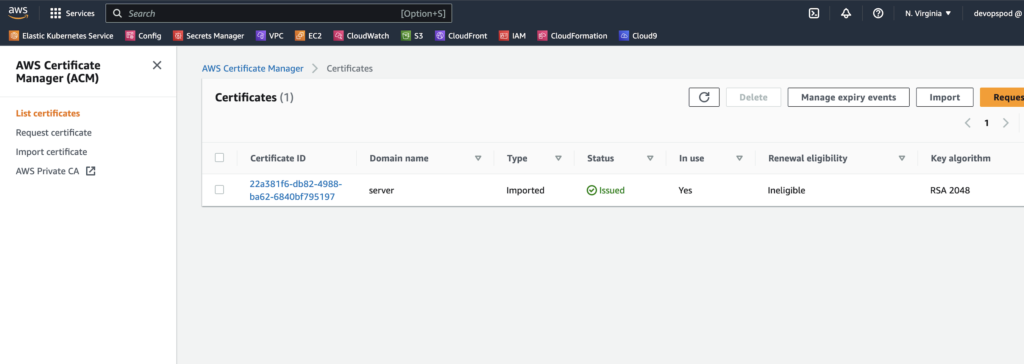1024x364 pixels.
Task: Click the search magnifier icon
Action: 118,13
